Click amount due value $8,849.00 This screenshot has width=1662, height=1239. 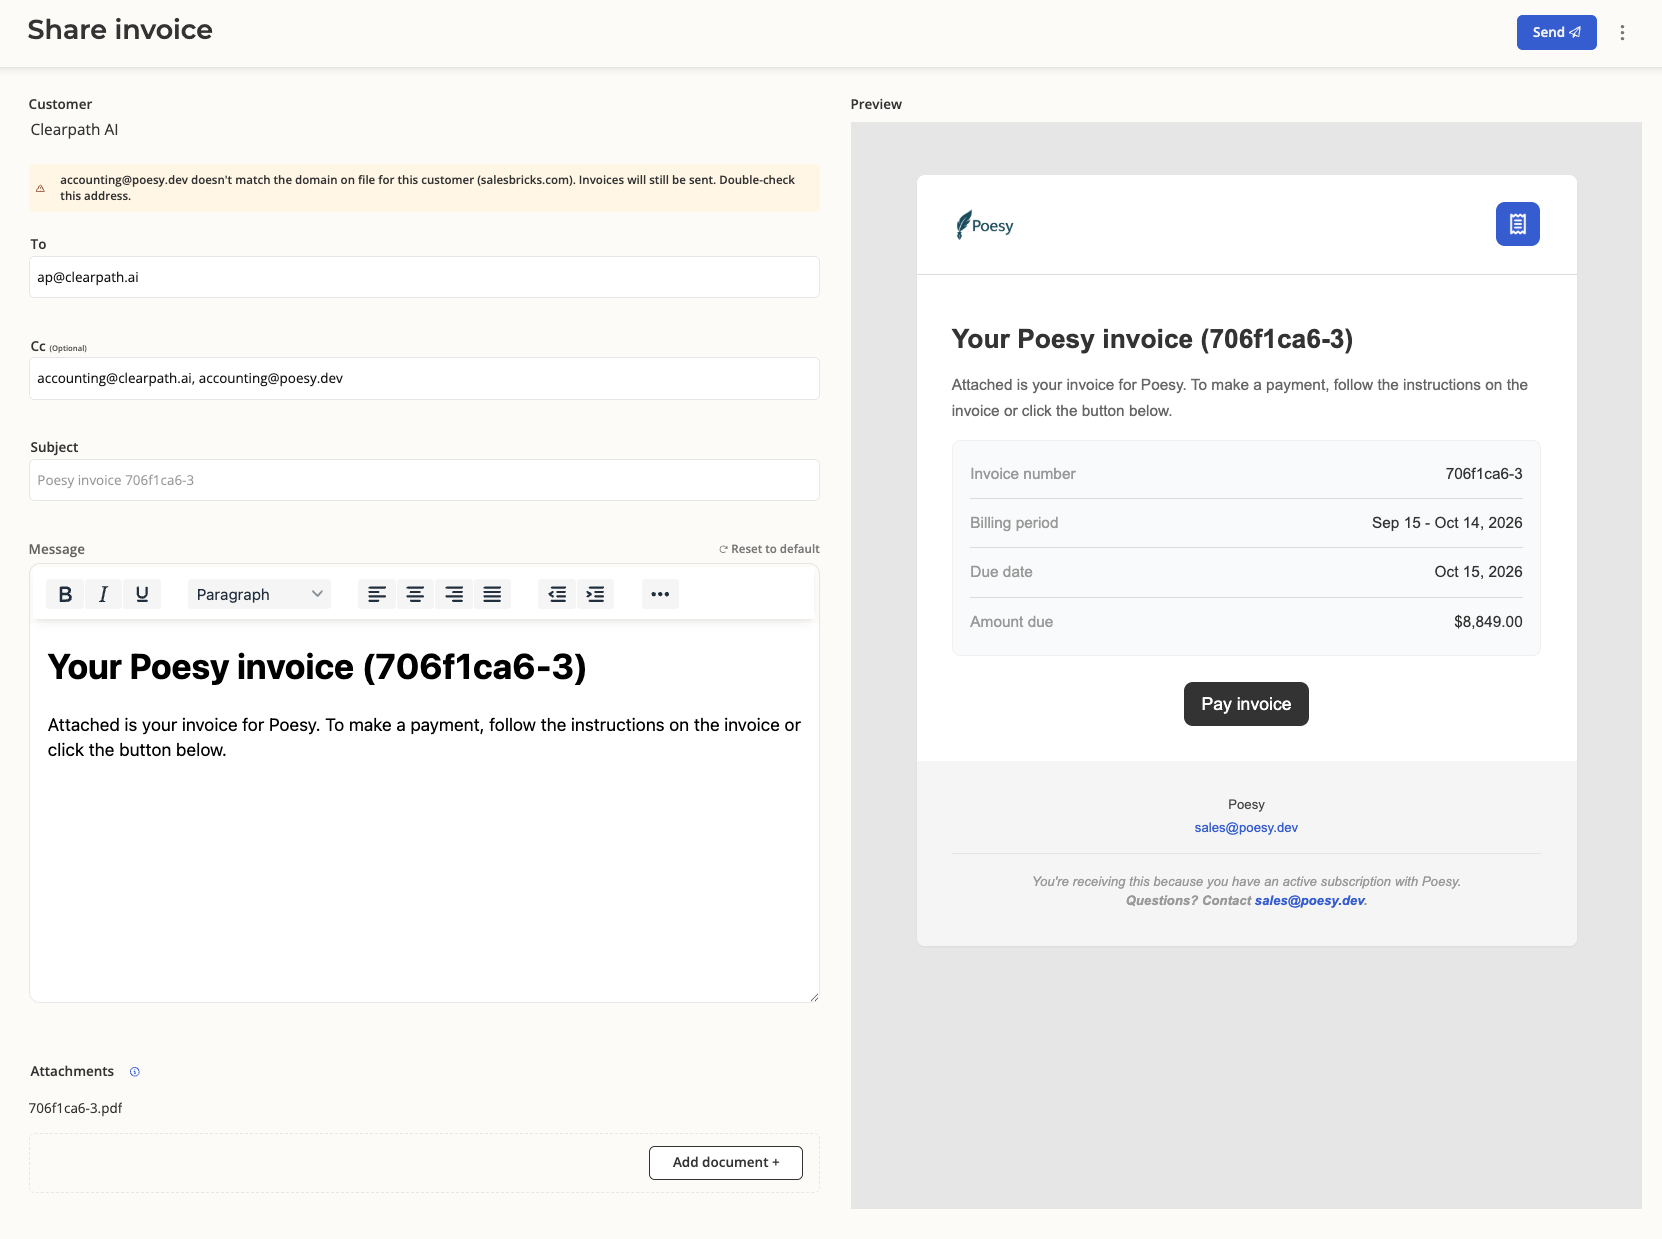coord(1488,622)
